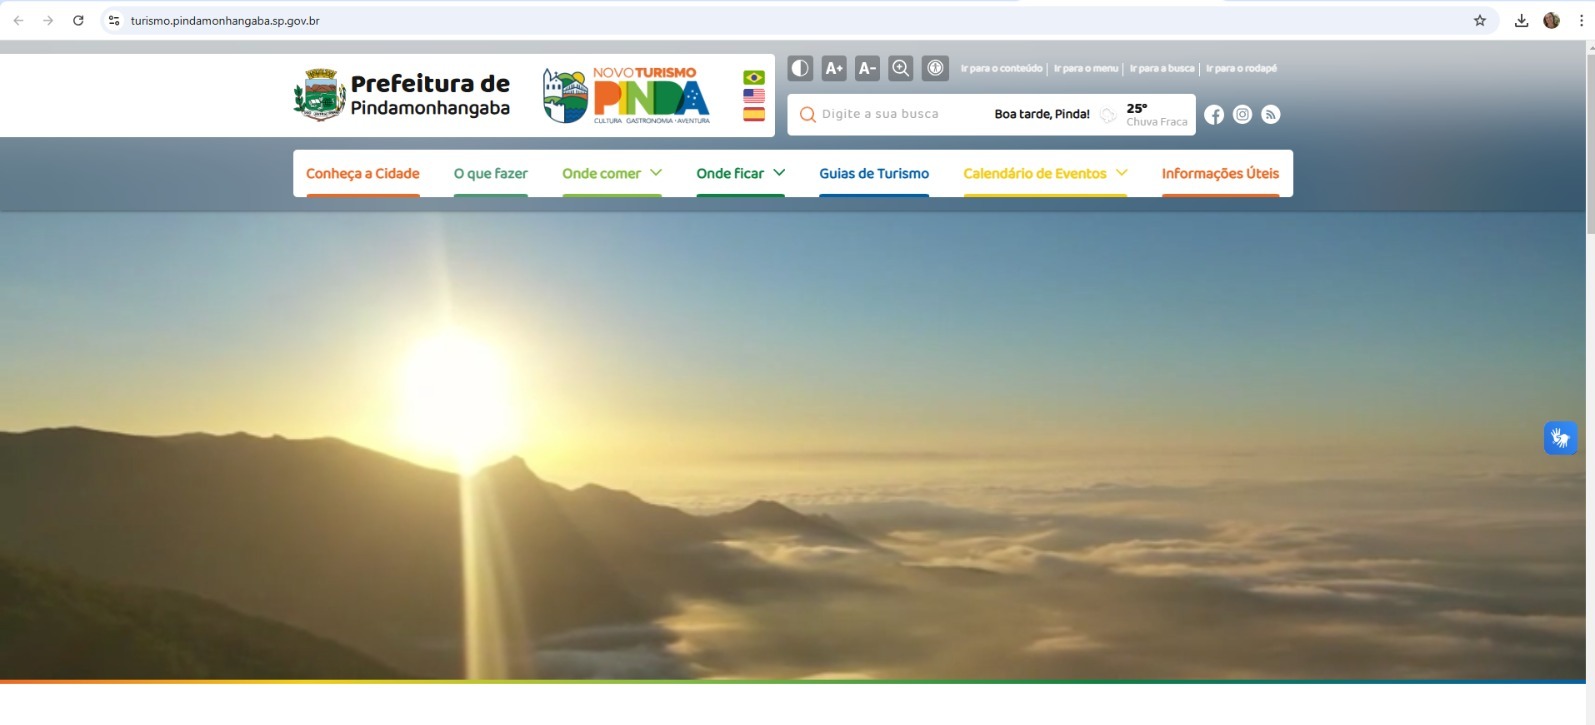
Task: Open the Conheça a Cidade menu item
Action: (x=362, y=174)
